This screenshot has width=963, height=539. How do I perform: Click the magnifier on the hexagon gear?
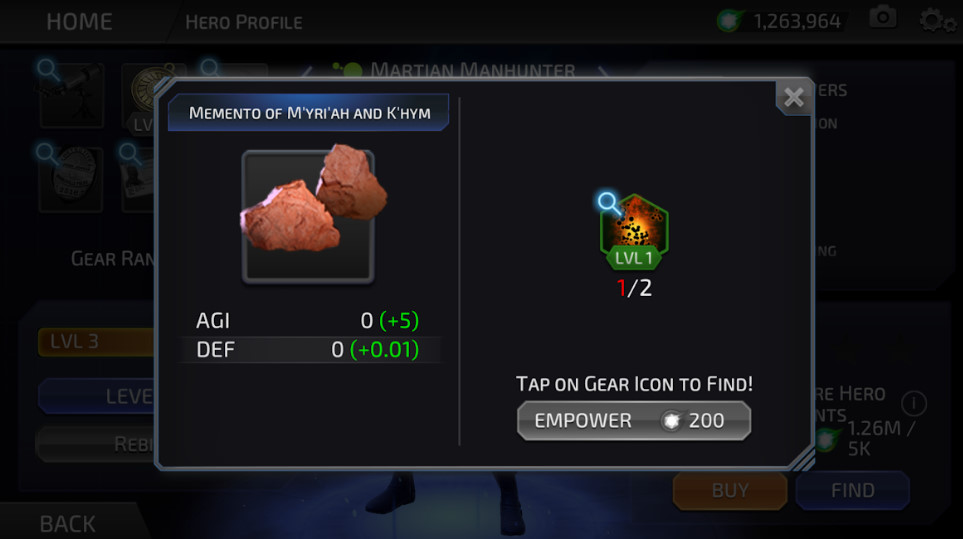[x=609, y=203]
